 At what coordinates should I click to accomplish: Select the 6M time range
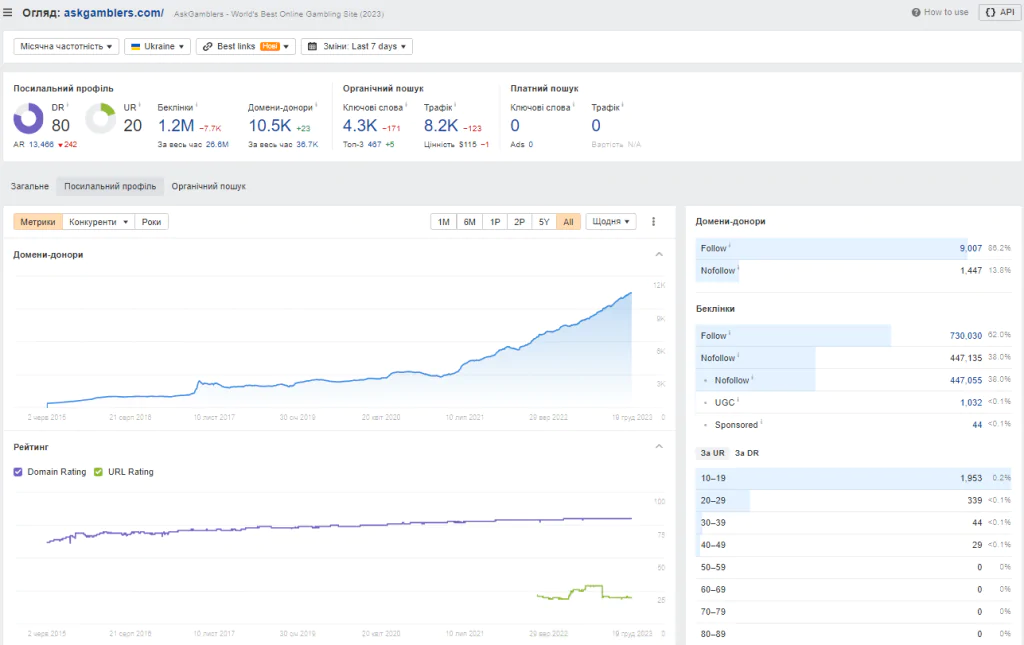[x=470, y=222]
